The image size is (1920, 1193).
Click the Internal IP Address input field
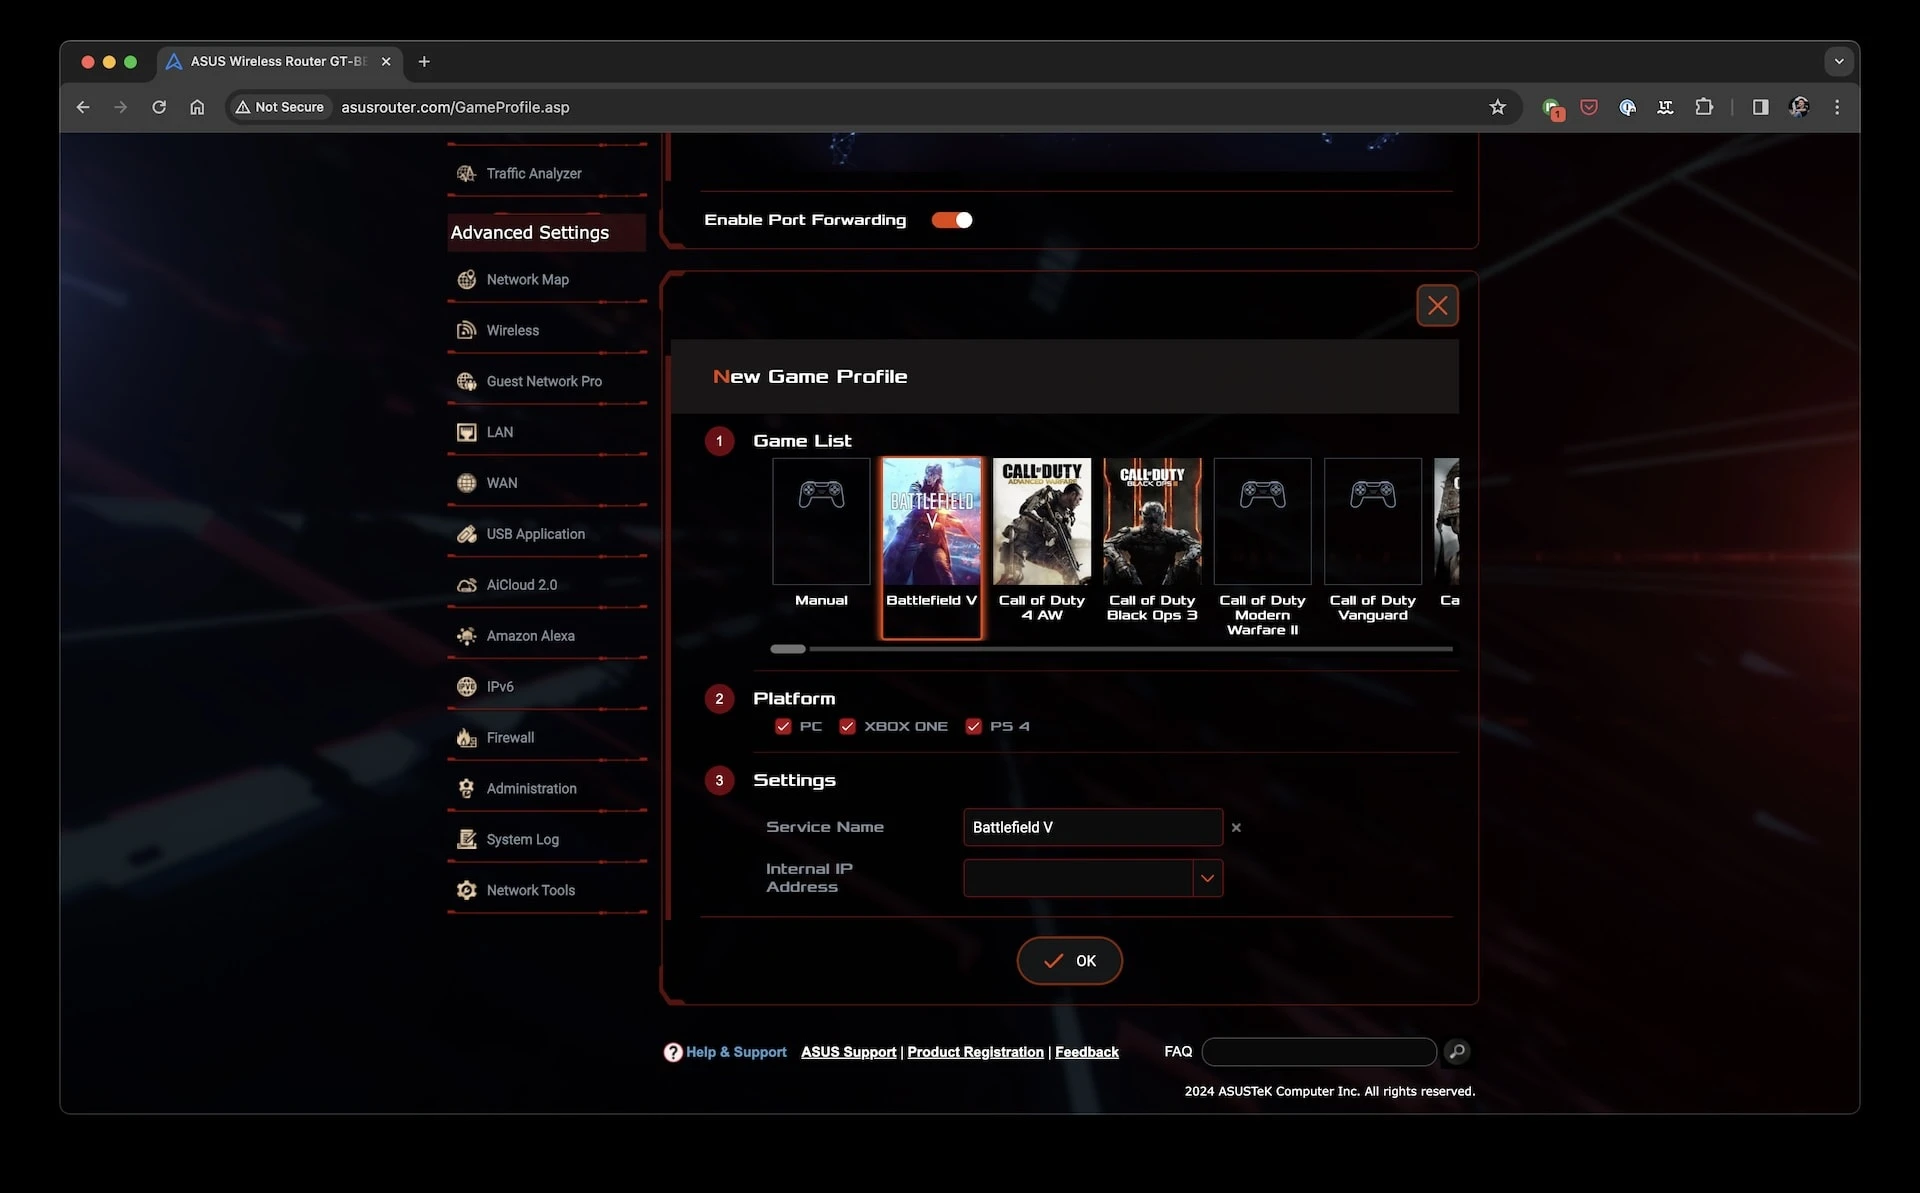[x=1078, y=878]
